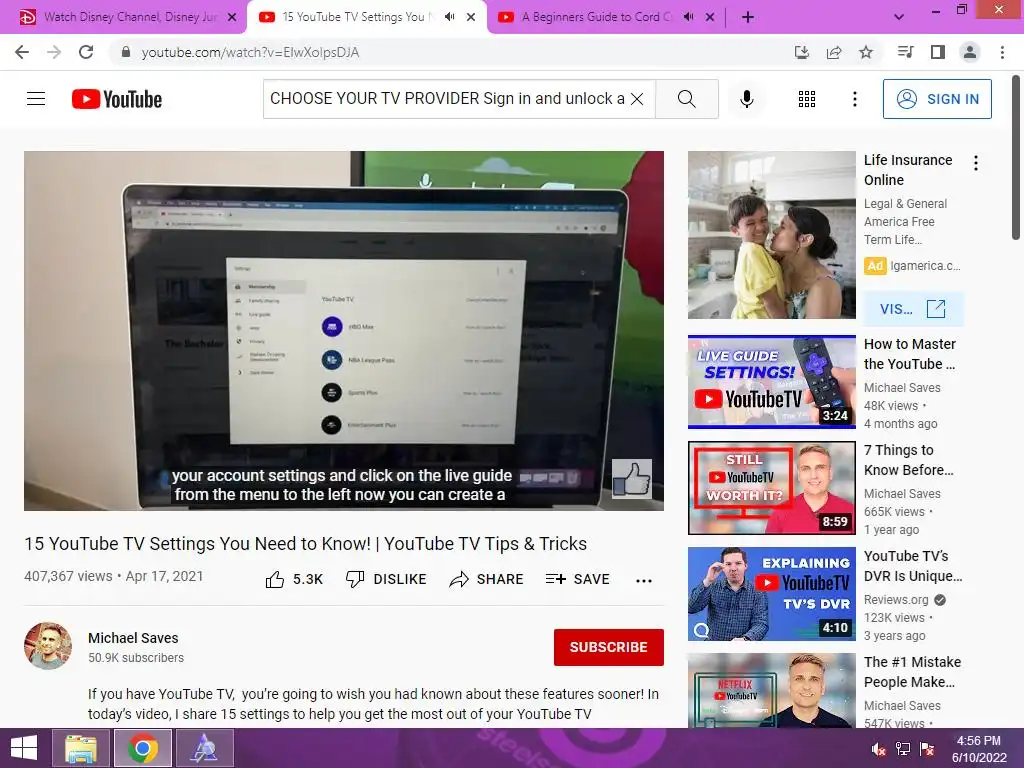
Task: Open the Live Guide Settings video thumbnail
Action: (x=771, y=382)
